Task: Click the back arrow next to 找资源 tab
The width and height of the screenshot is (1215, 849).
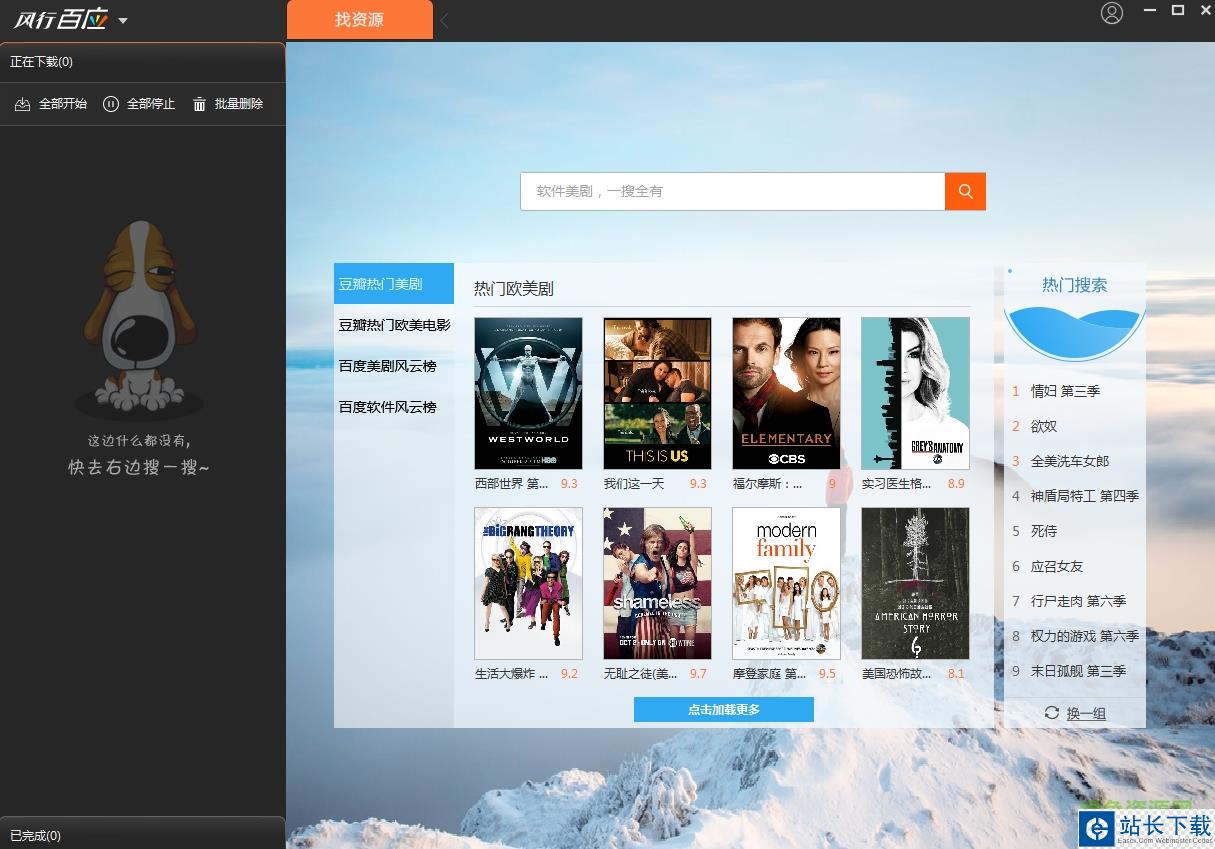Action: coord(444,20)
